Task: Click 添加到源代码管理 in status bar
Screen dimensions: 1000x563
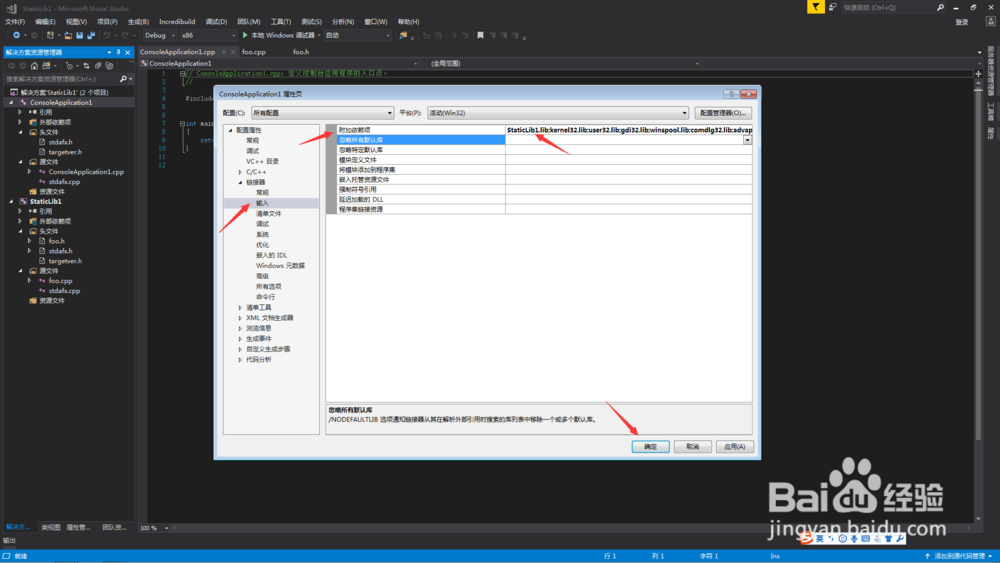Action: tap(959, 556)
